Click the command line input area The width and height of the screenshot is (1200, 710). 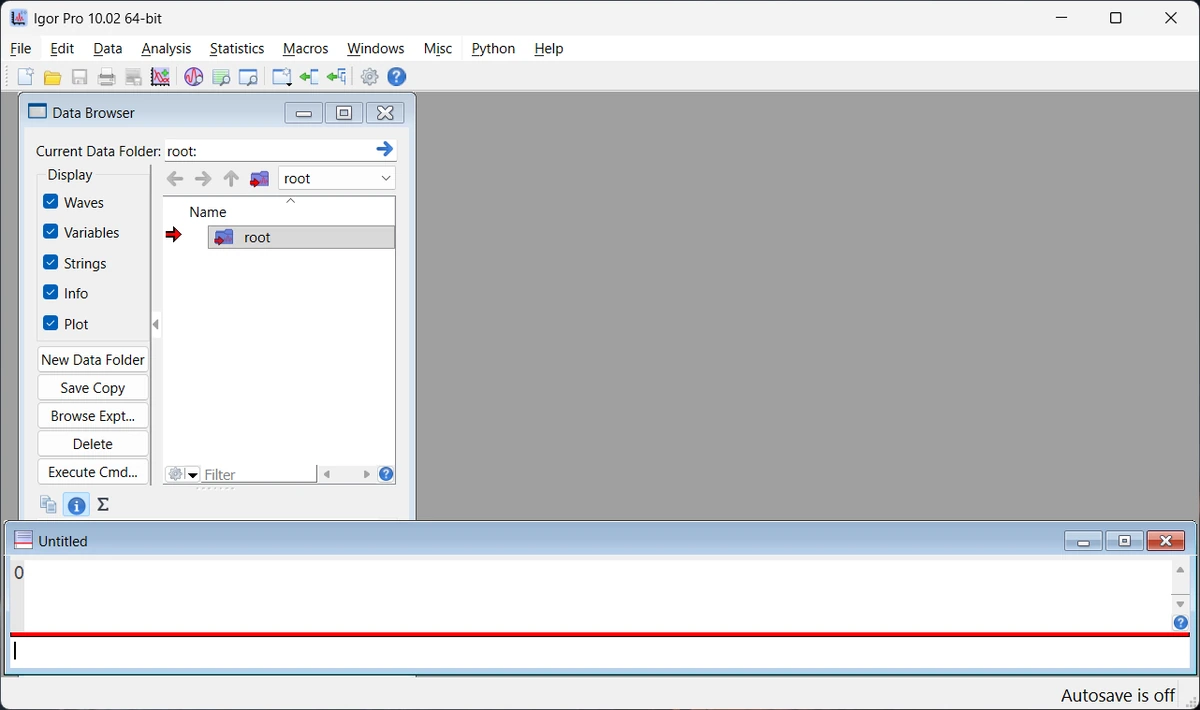600,652
